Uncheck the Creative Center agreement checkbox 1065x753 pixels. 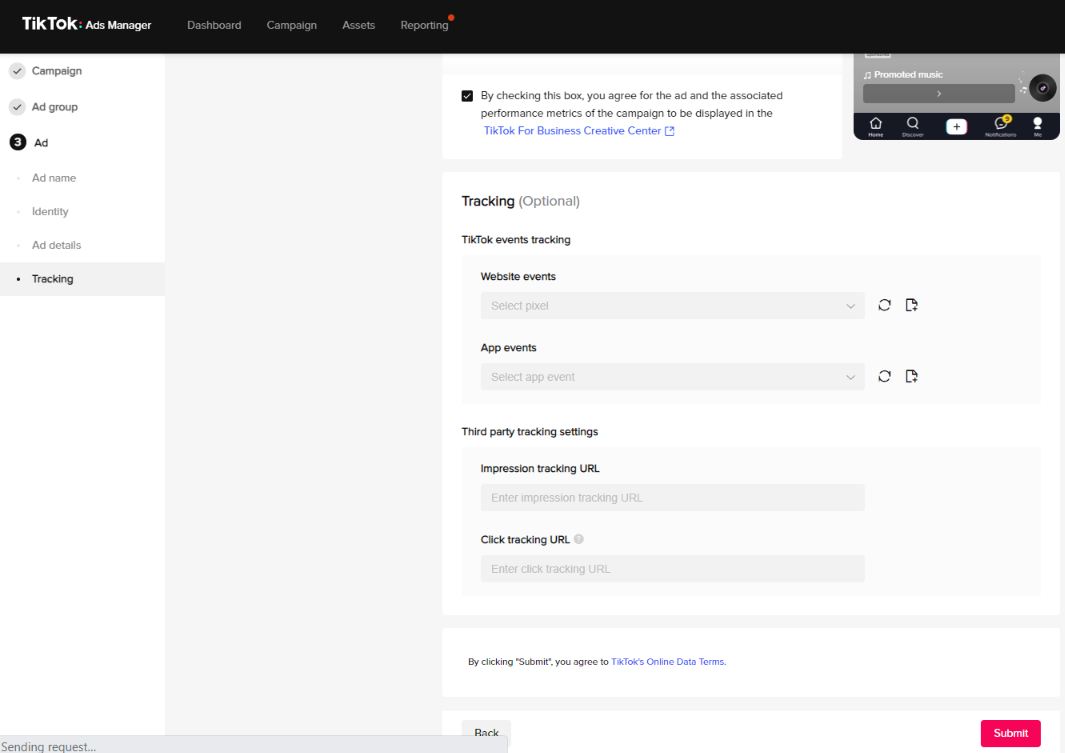coord(467,96)
